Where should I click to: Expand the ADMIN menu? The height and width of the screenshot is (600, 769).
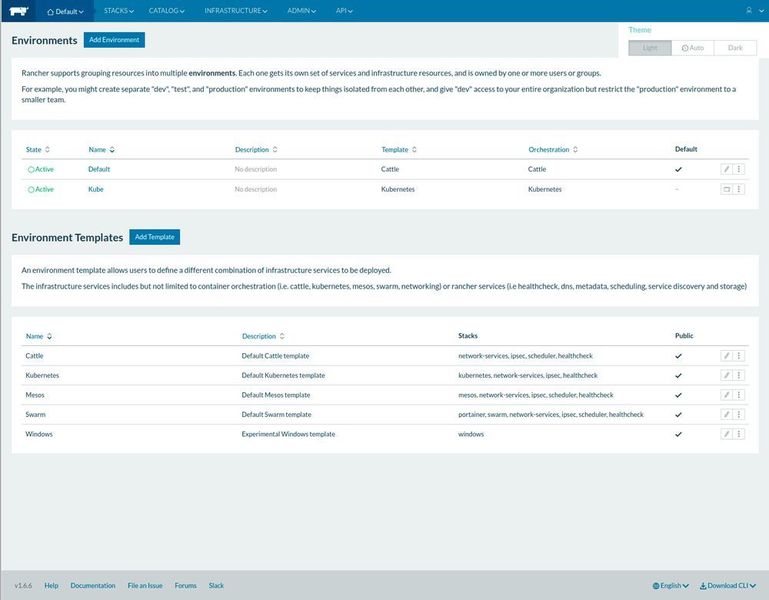pyautogui.click(x=302, y=11)
